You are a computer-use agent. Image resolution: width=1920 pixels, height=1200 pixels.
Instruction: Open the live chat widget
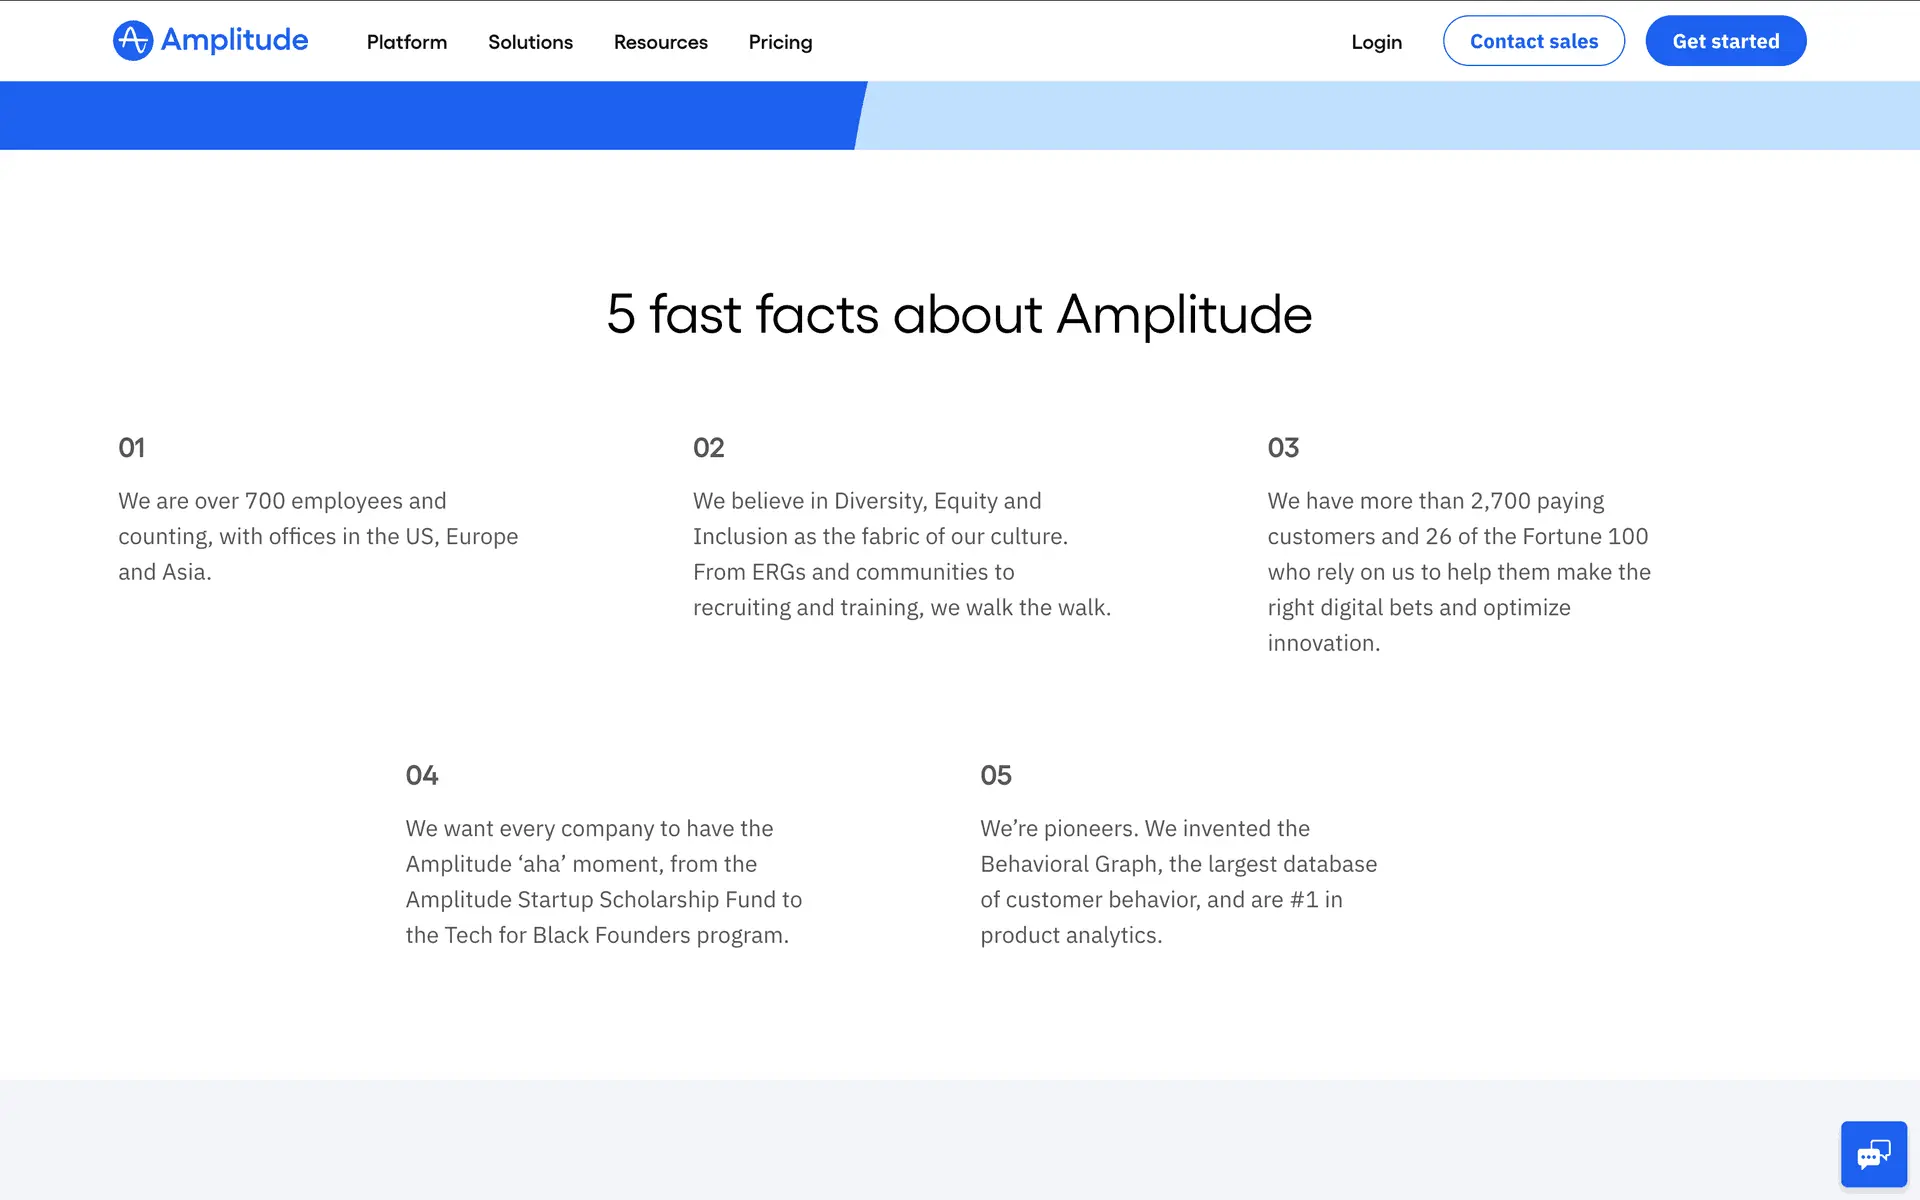click(x=1873, y=1154)
